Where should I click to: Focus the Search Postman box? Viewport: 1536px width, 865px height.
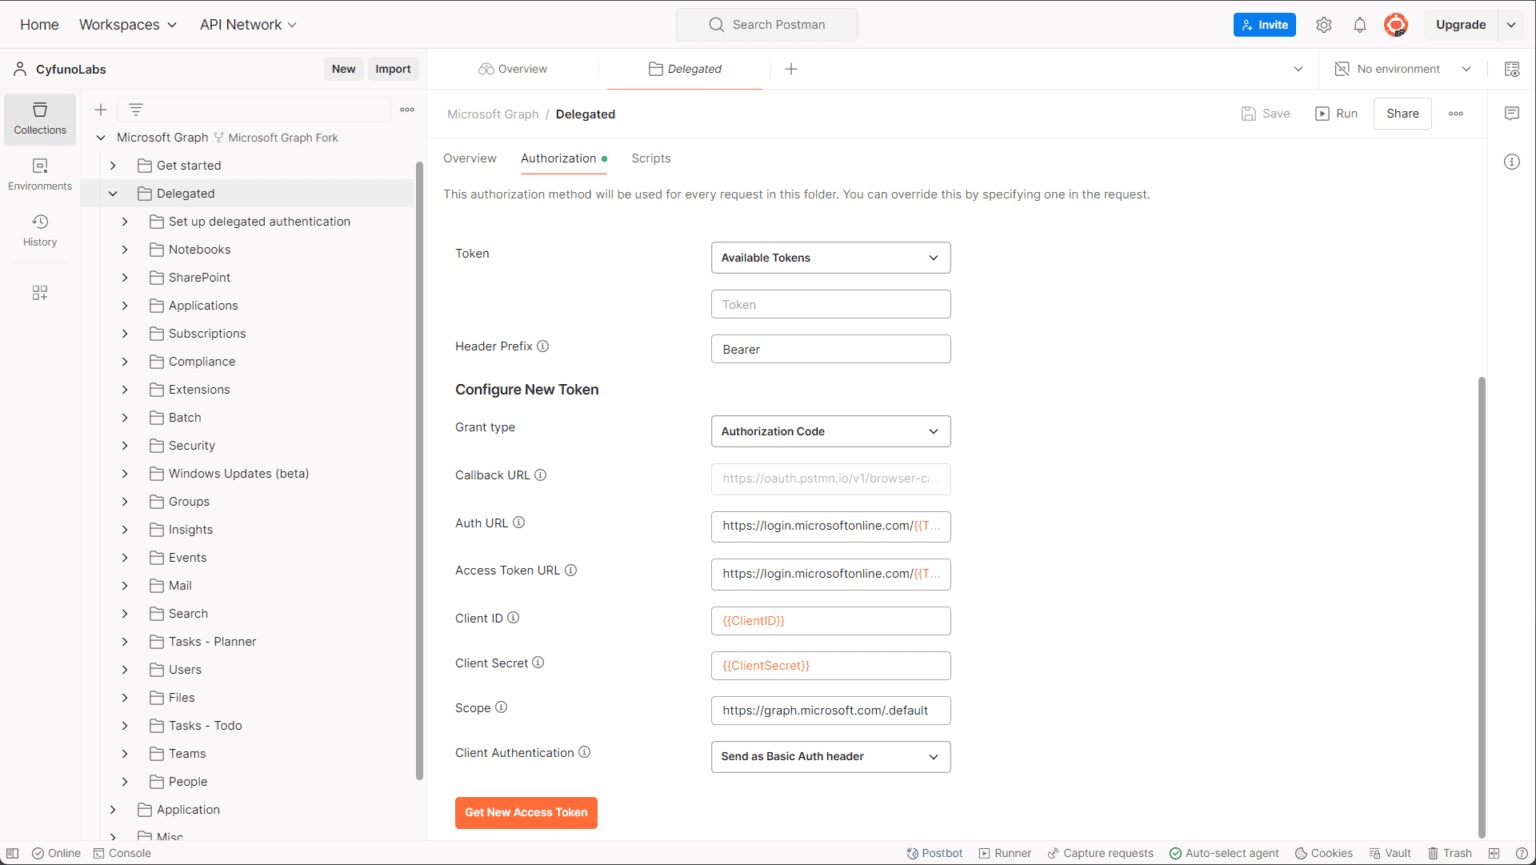767,25
